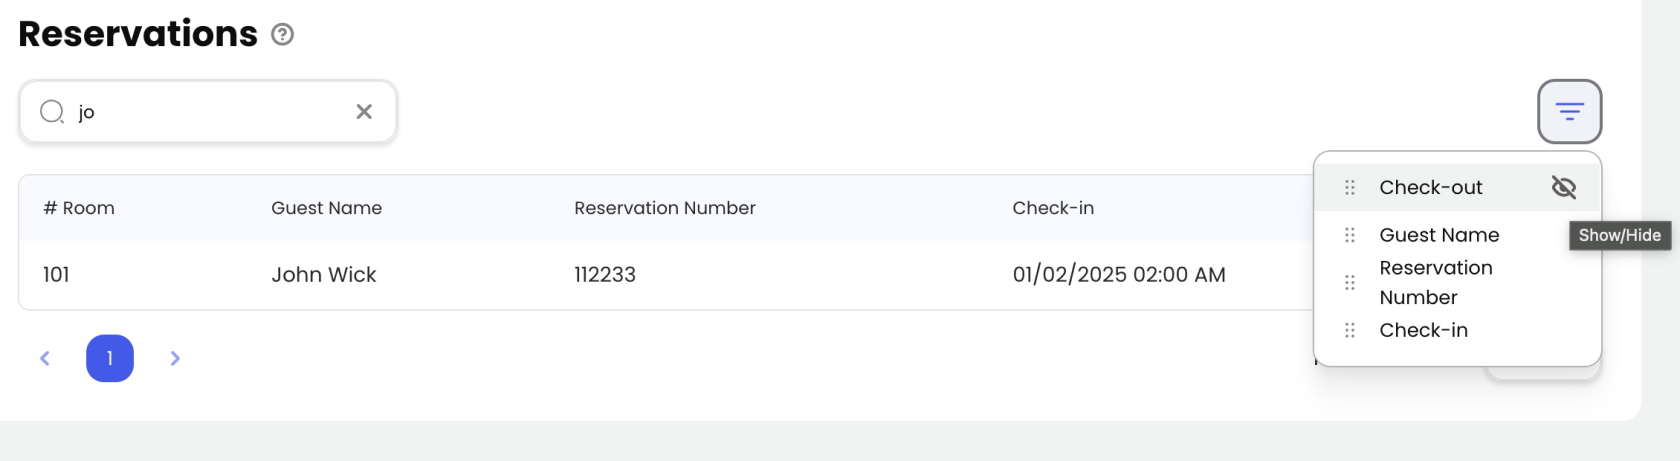
Task: Select Reservation Number in column menu
Action: 1435,282
